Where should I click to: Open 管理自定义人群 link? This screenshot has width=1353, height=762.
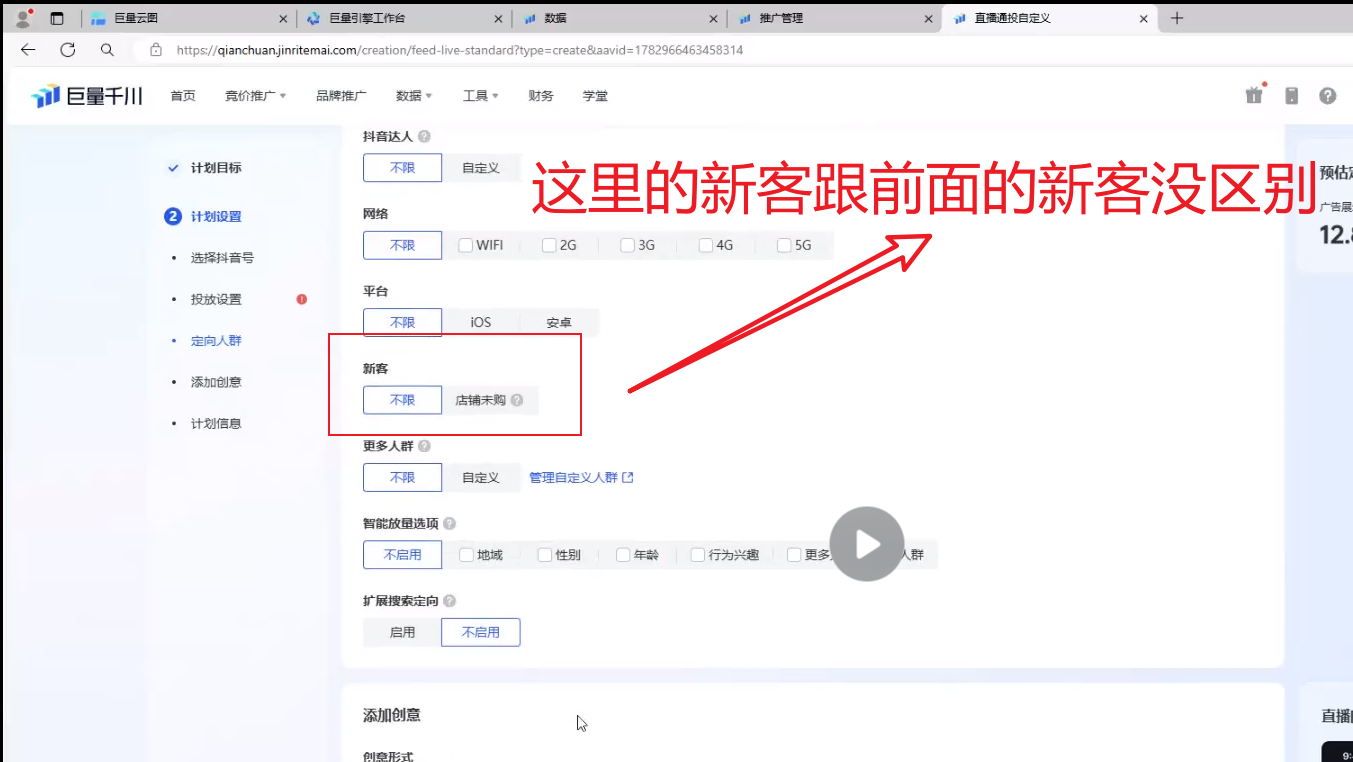pyautogui.click(x=580, y=478)
